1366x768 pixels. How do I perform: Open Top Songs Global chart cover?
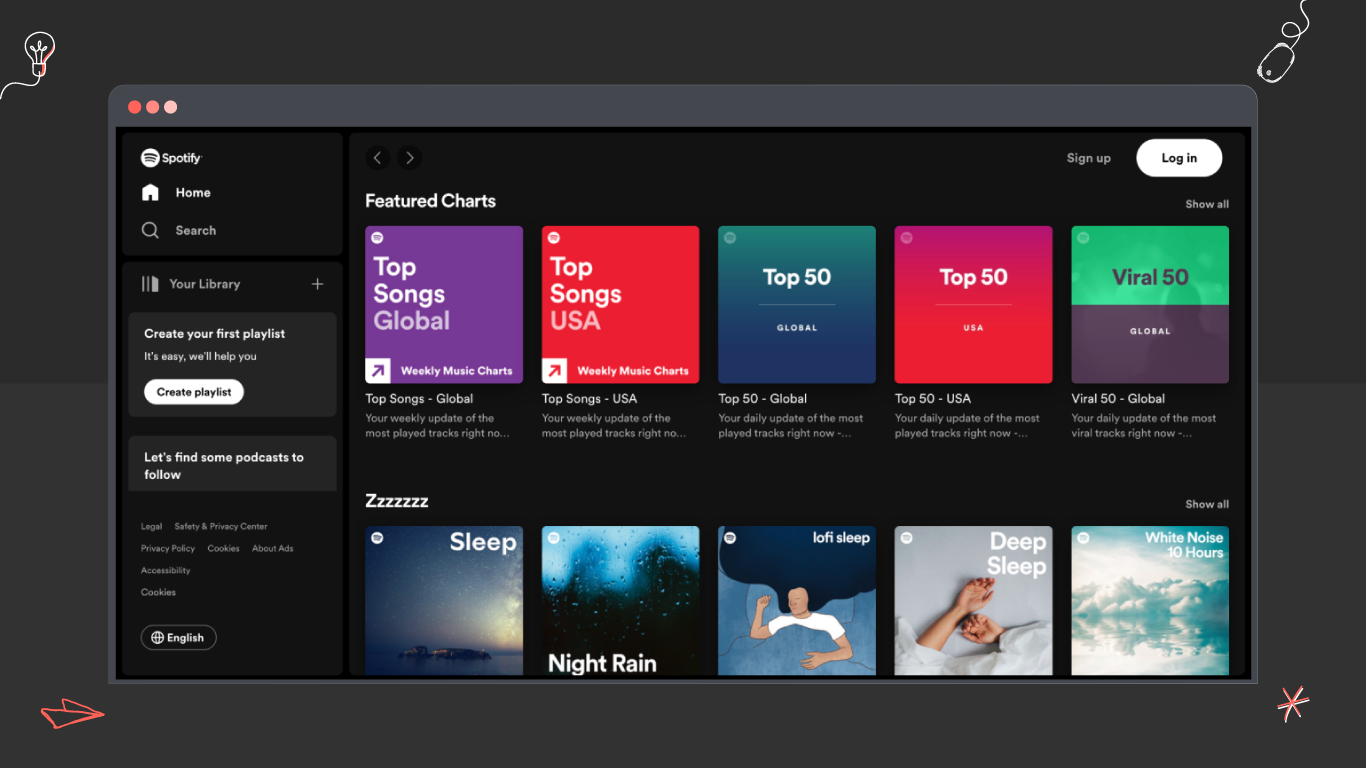pyautogui.click(x=444, y=305)
